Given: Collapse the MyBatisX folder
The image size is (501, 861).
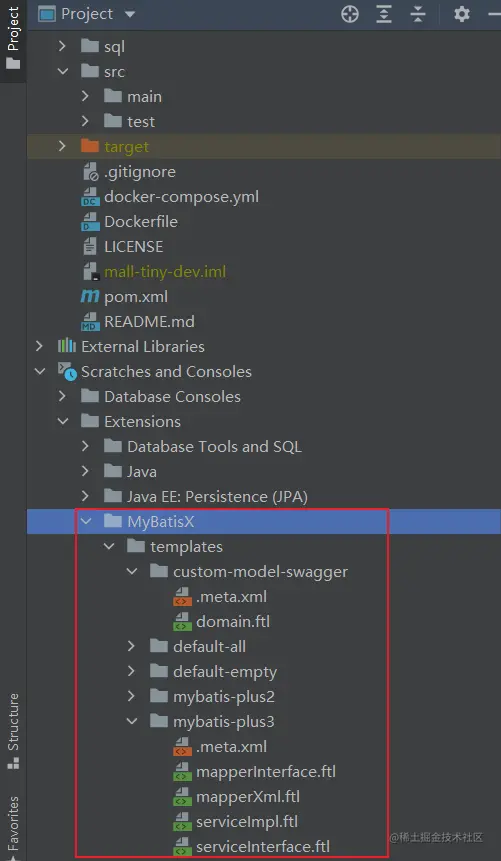Looking at the screenshot, I should click(85, 522).
